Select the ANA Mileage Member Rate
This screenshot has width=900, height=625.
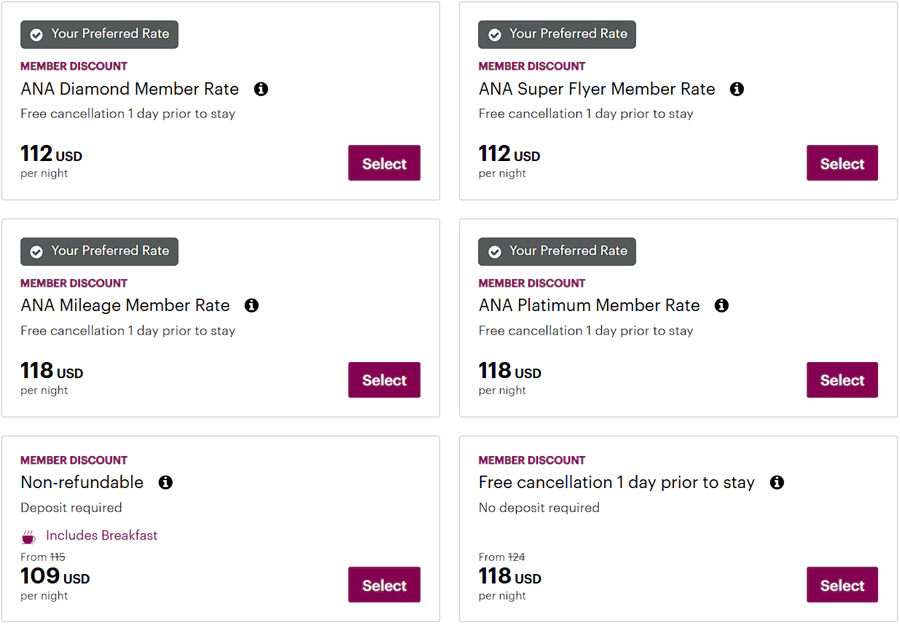pyautogui.click(x=384, y=380)
